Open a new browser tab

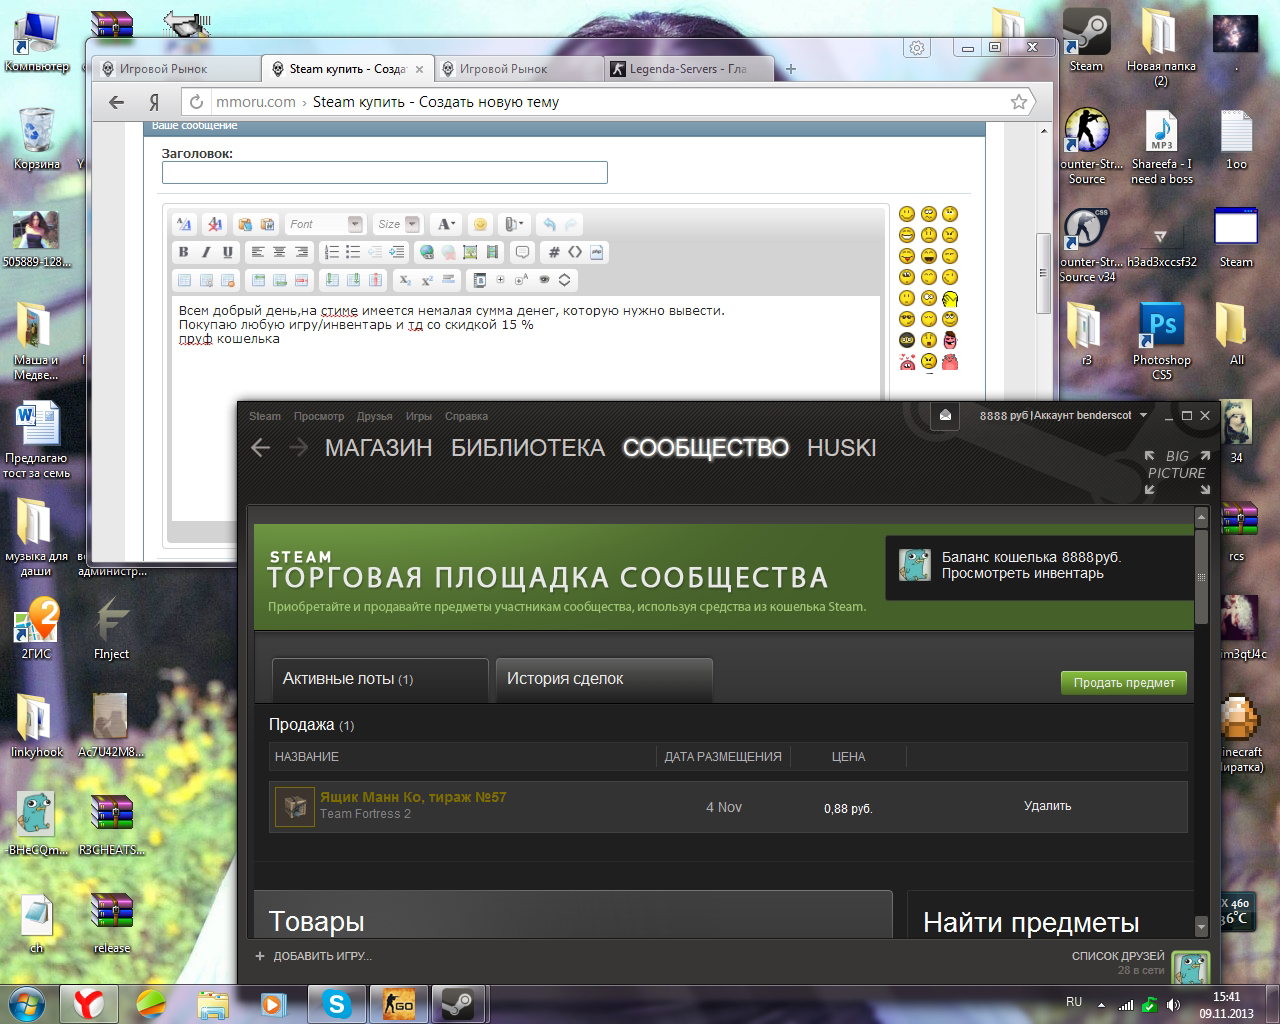click(x=791, y=69)
